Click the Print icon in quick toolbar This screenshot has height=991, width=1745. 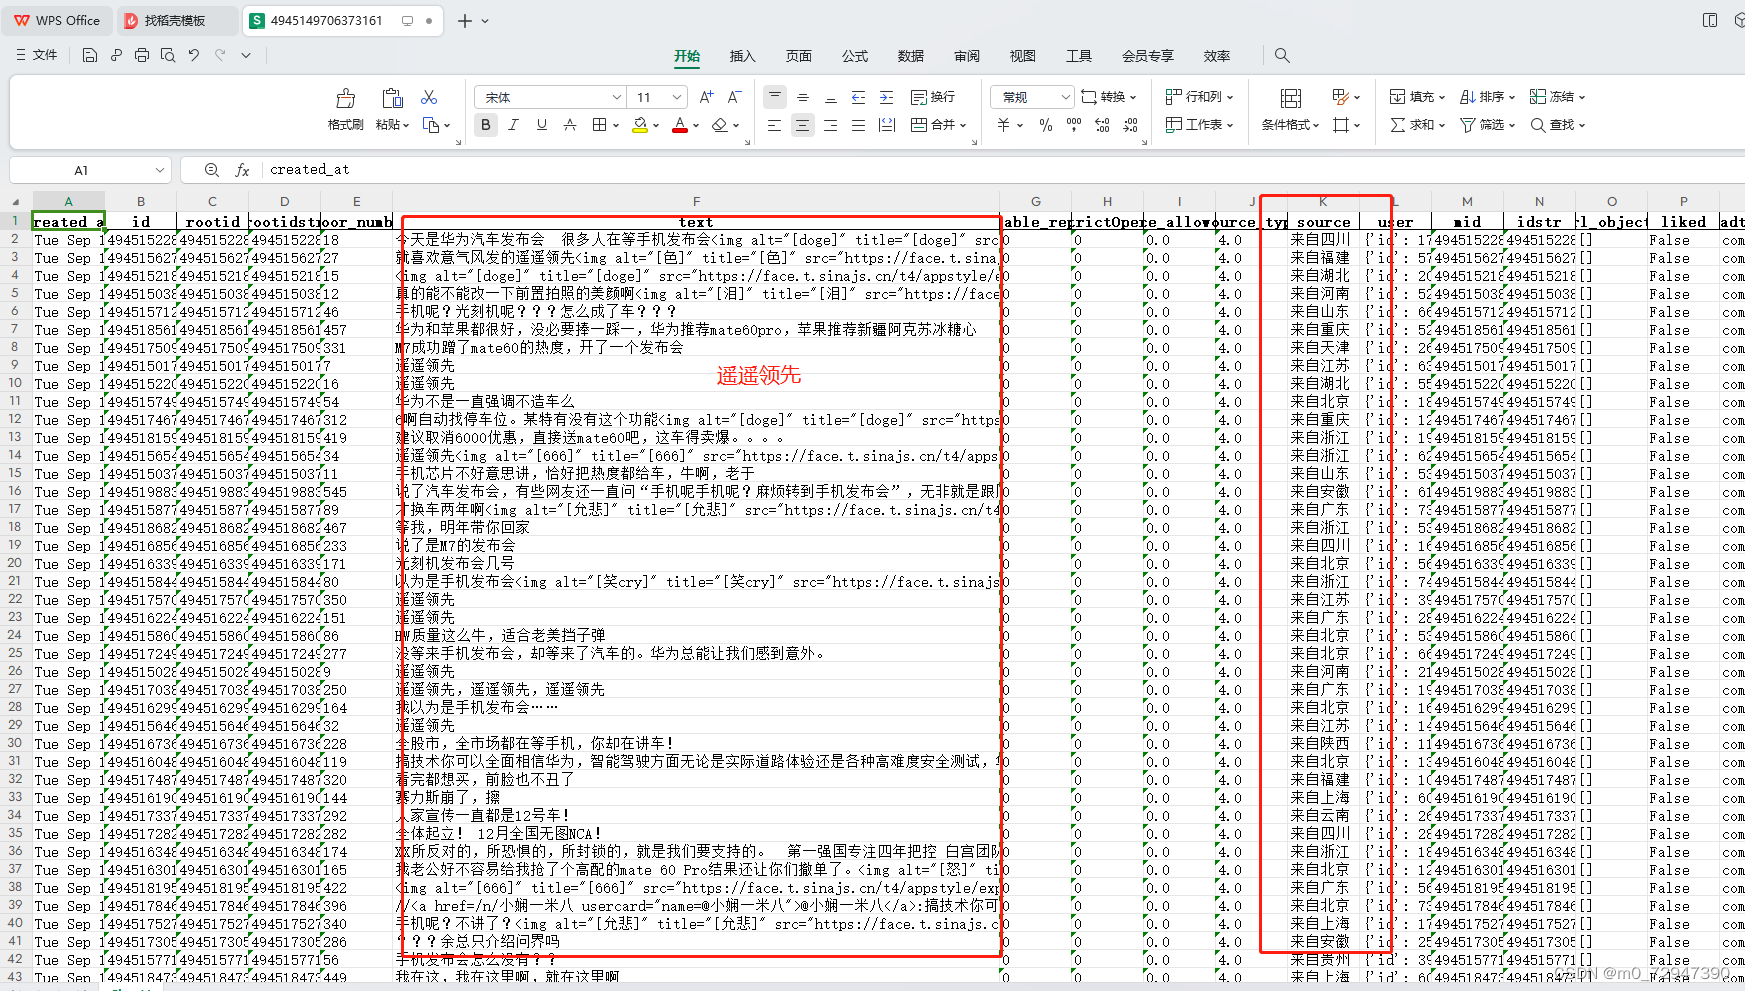click(x=142, y=55)
